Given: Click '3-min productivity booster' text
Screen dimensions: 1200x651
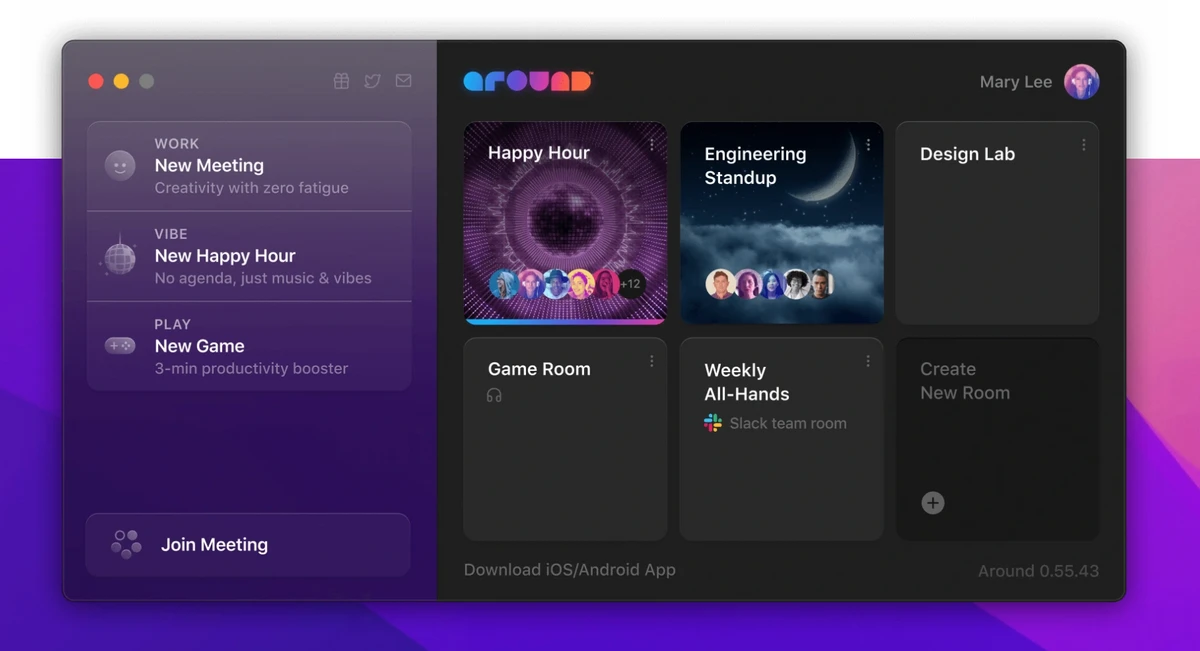Looking at the screenshot, I should (252, 368).
